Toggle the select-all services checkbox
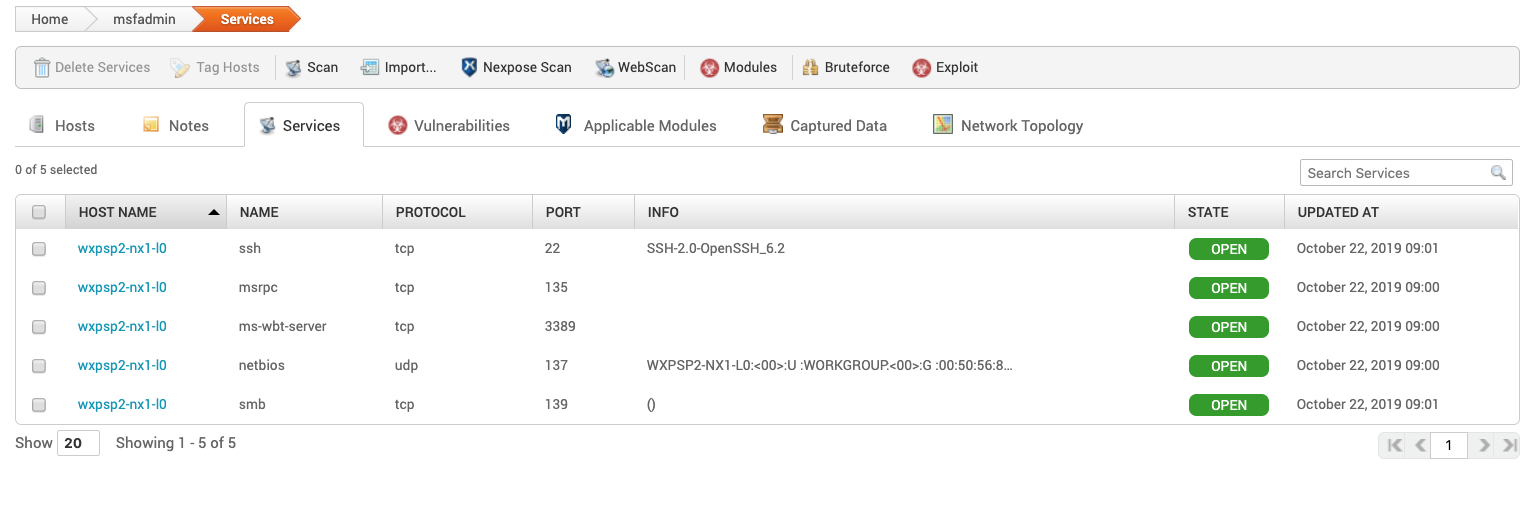 39,212
